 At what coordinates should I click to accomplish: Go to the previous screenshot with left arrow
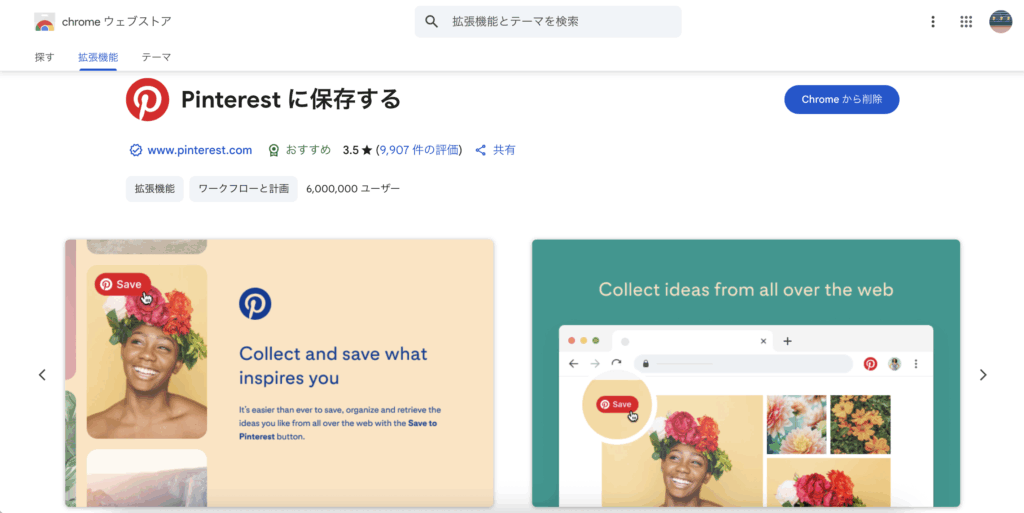42,375
